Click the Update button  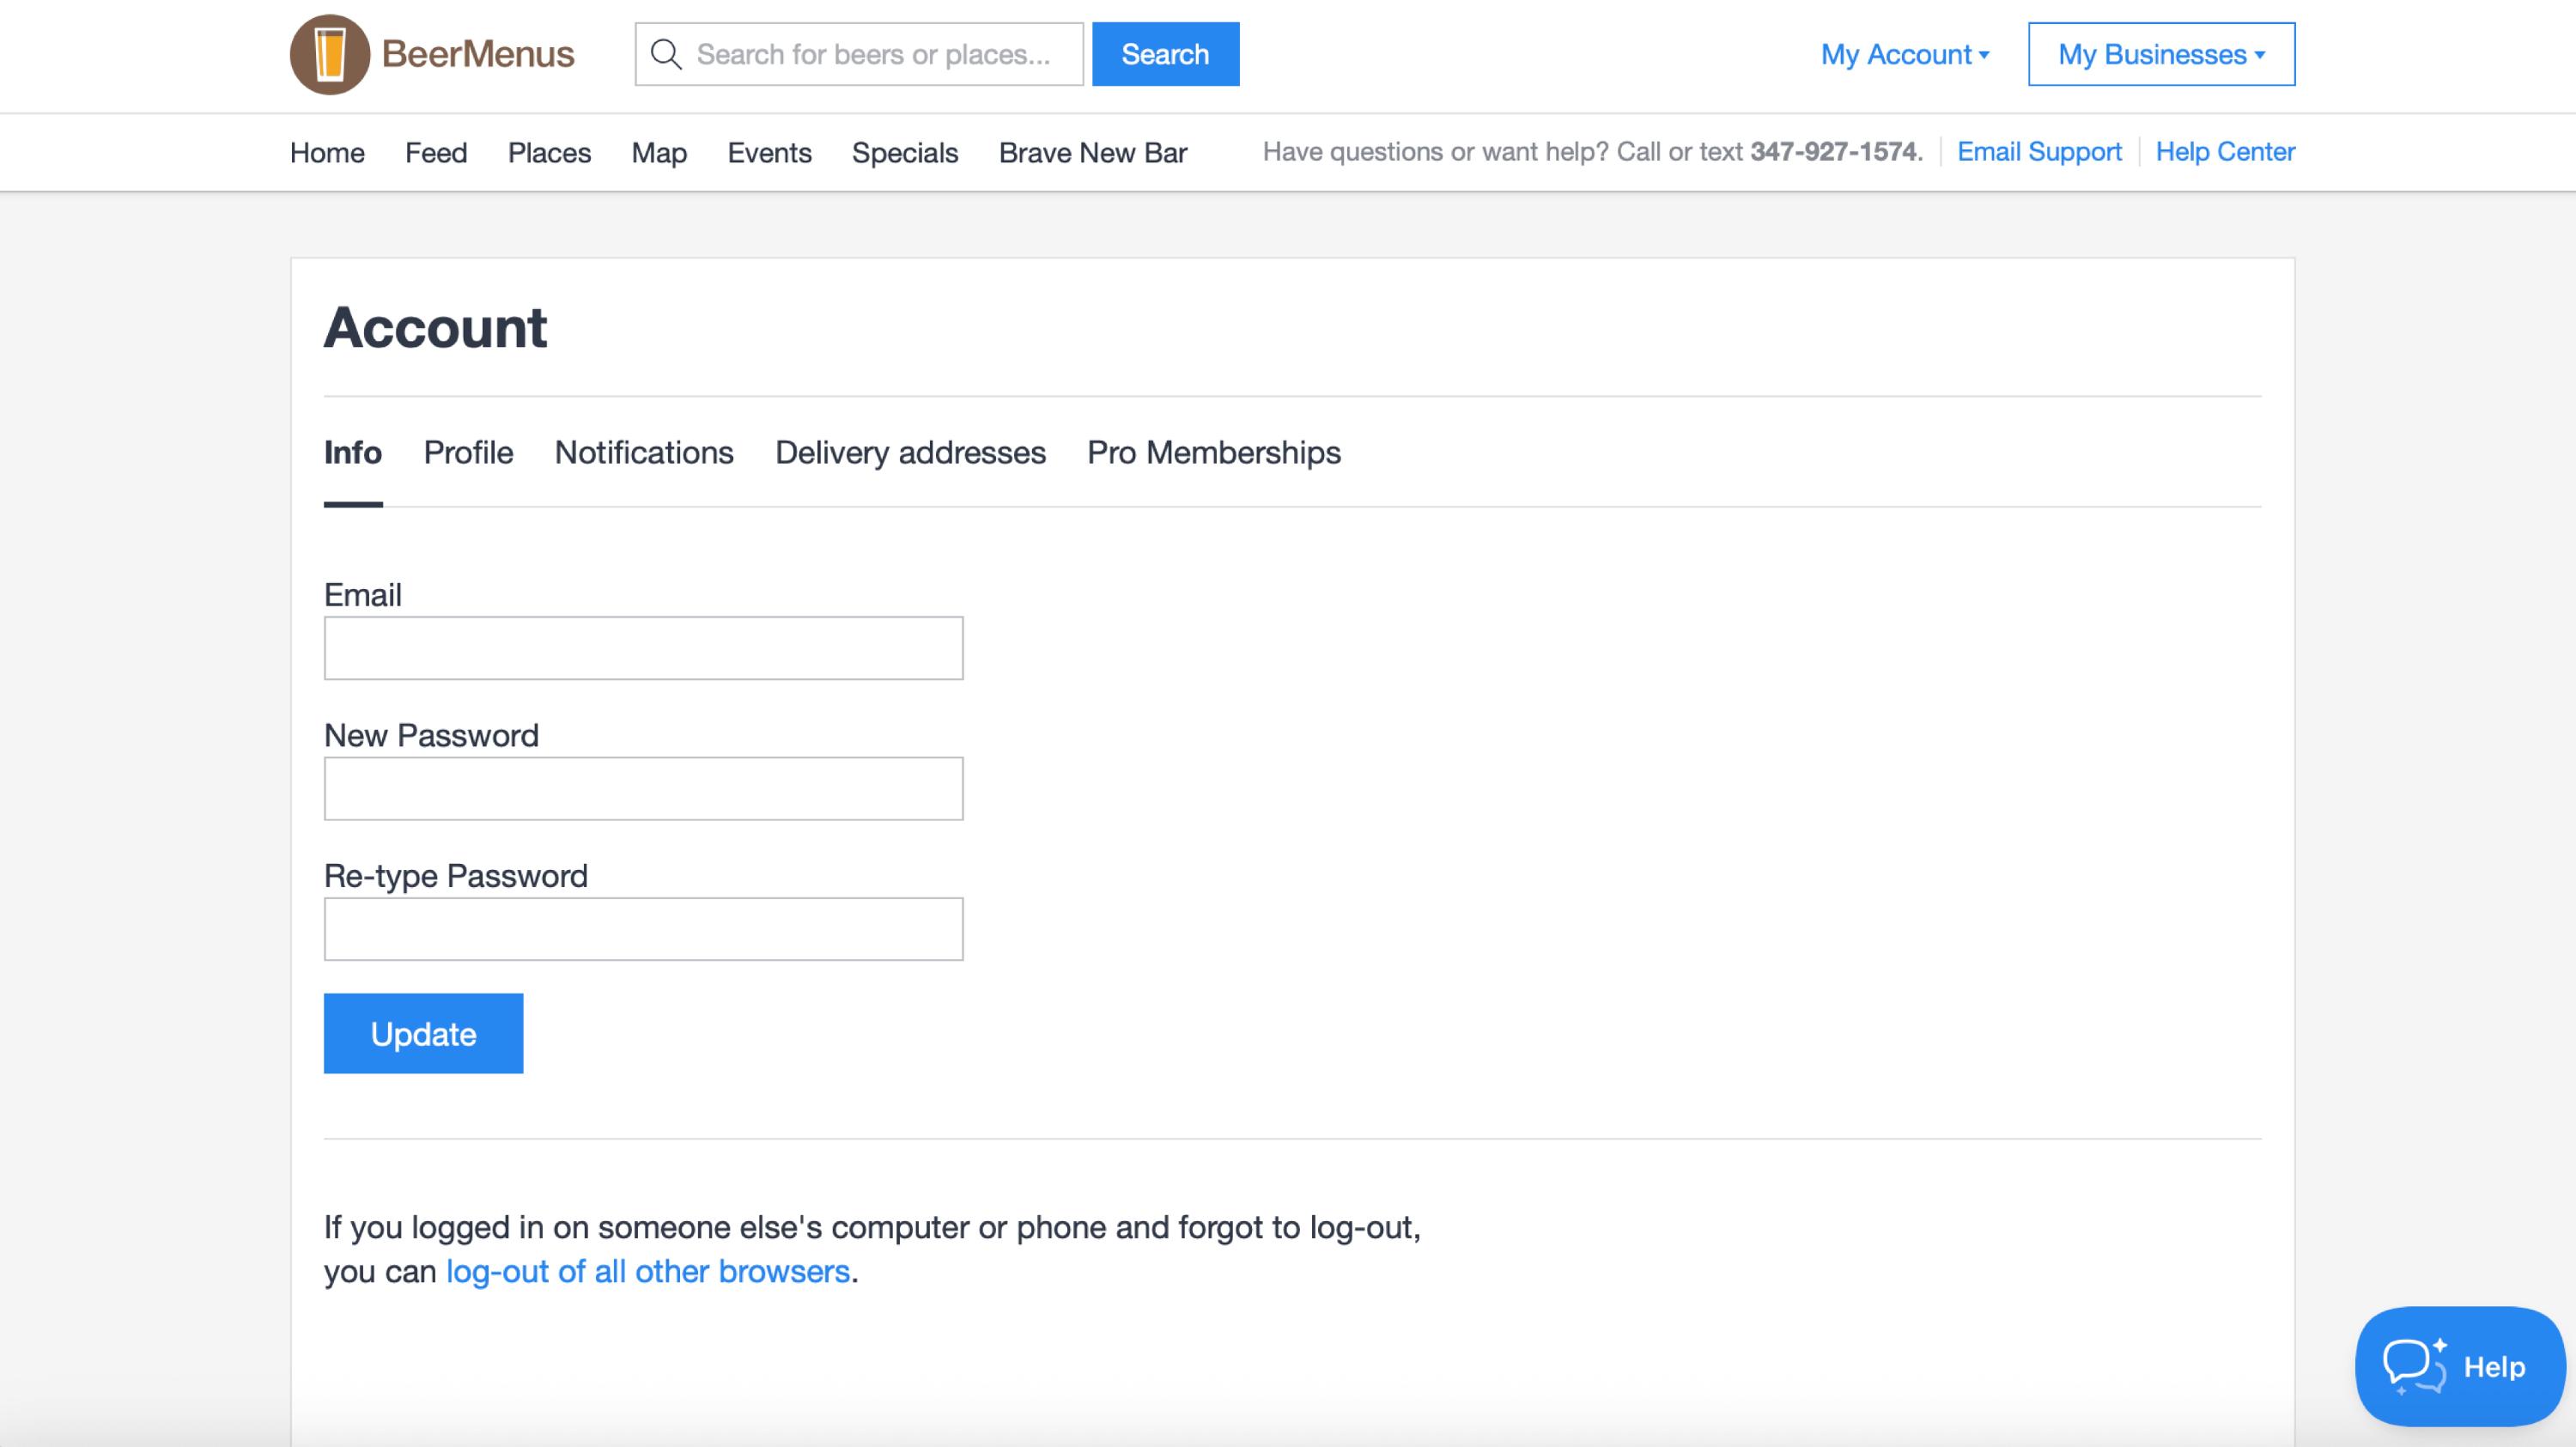pyautogui.click(x=423, y=1033)
